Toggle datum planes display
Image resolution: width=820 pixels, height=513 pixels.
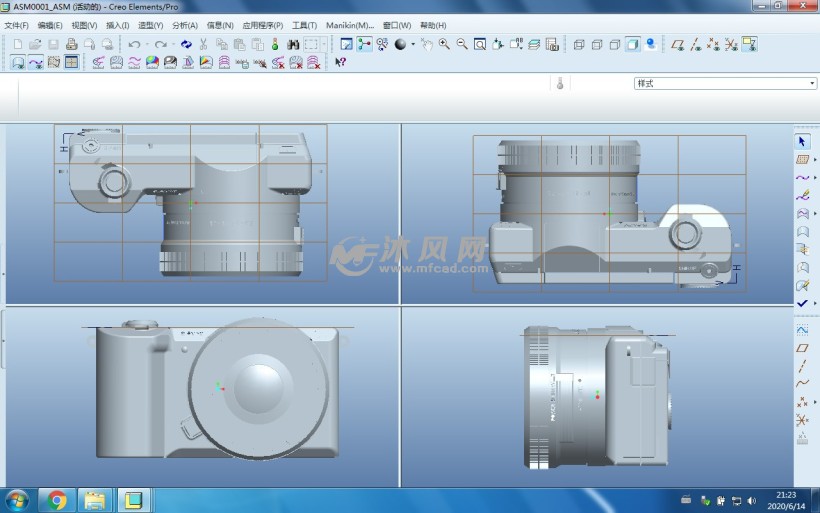[x=678, y=44]
